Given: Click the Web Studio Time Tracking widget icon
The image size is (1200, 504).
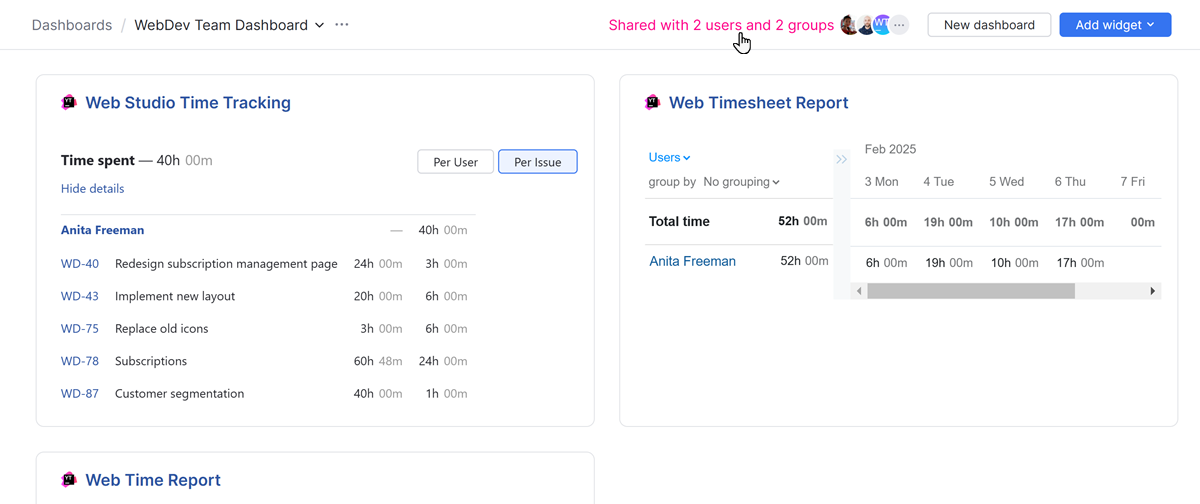Looking at the screenshot, I should [x=69, y=102].
